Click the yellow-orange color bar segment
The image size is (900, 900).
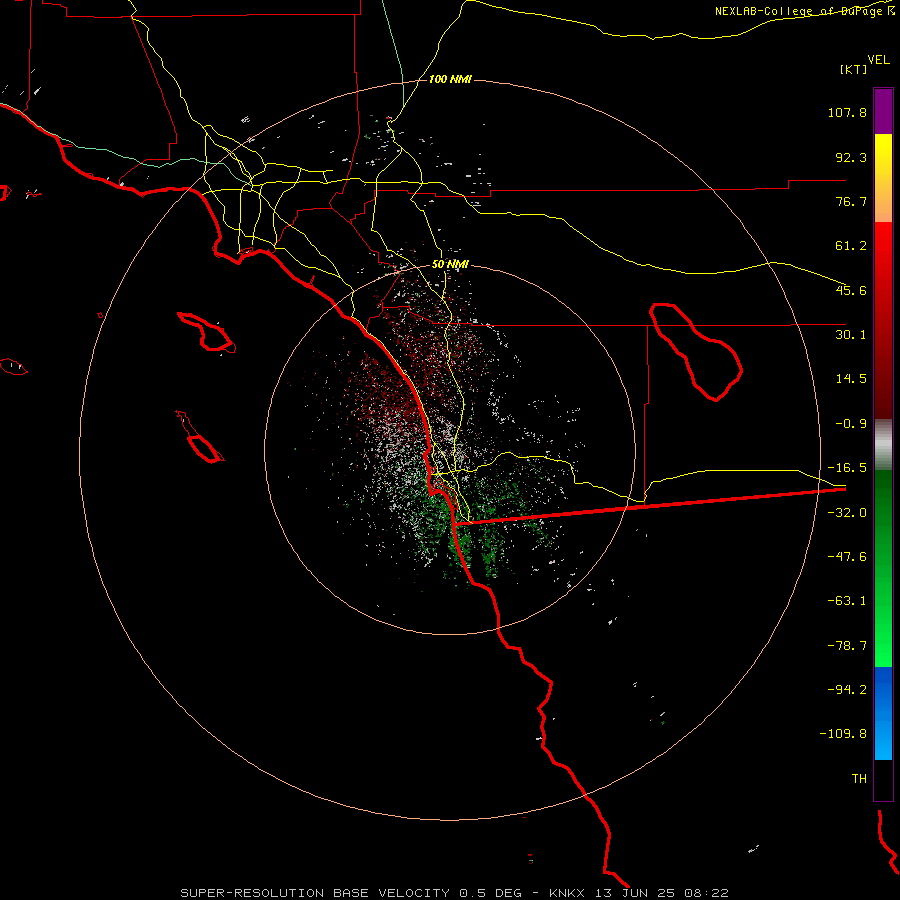click(x=883, y=178)
